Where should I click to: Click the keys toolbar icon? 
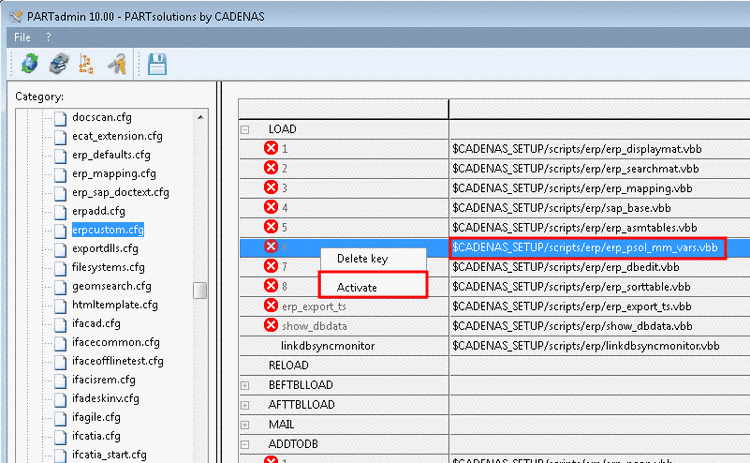coord(117,64)
